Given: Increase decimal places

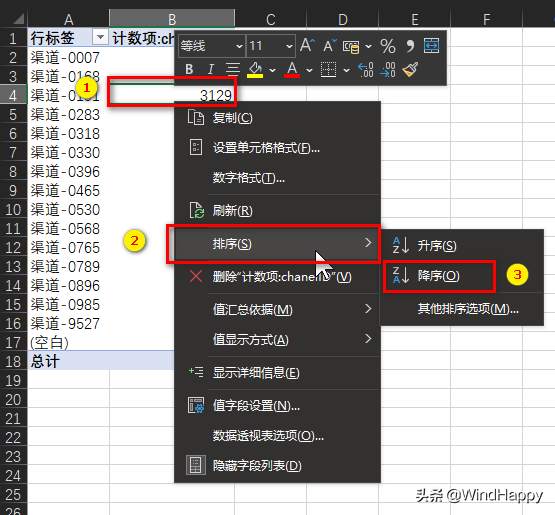Looking at the screenshot, I should (x=366, y=69).
